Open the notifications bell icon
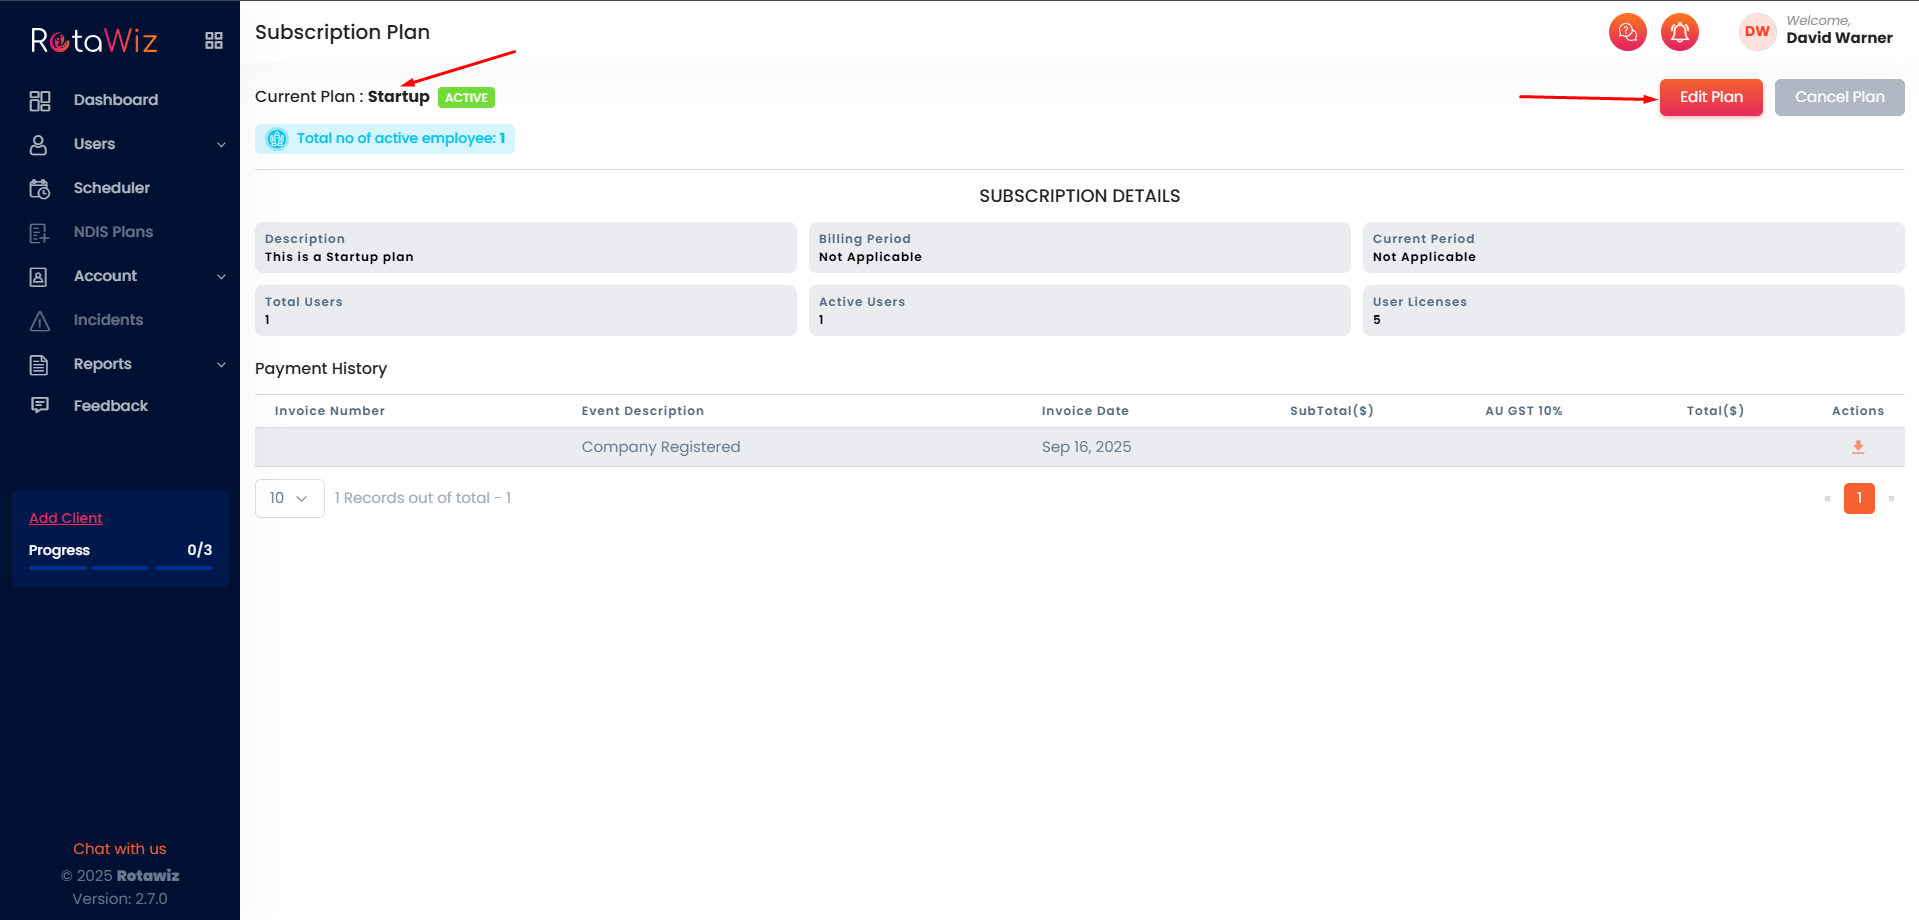The image size is (1919, 920). [1679, 32]
